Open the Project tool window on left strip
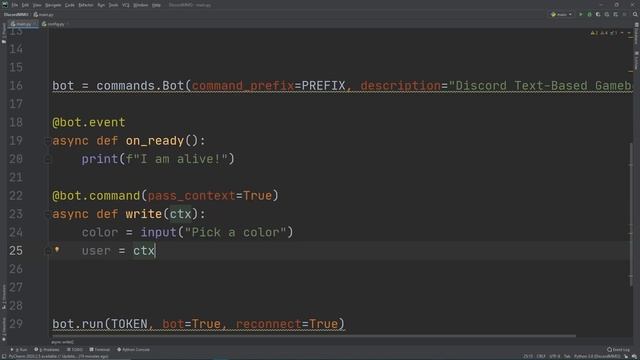Viewport: 640px width, 360px height. [4, 33]
